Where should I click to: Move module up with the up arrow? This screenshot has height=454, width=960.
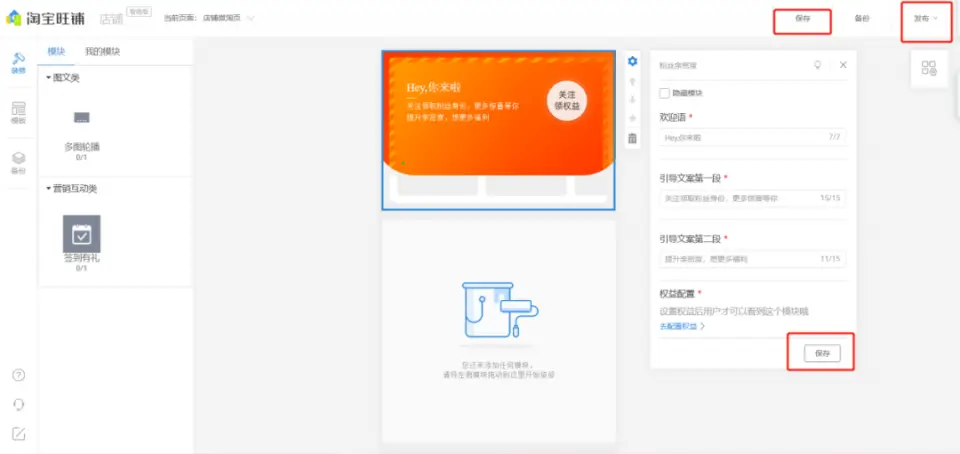(632, 81)
